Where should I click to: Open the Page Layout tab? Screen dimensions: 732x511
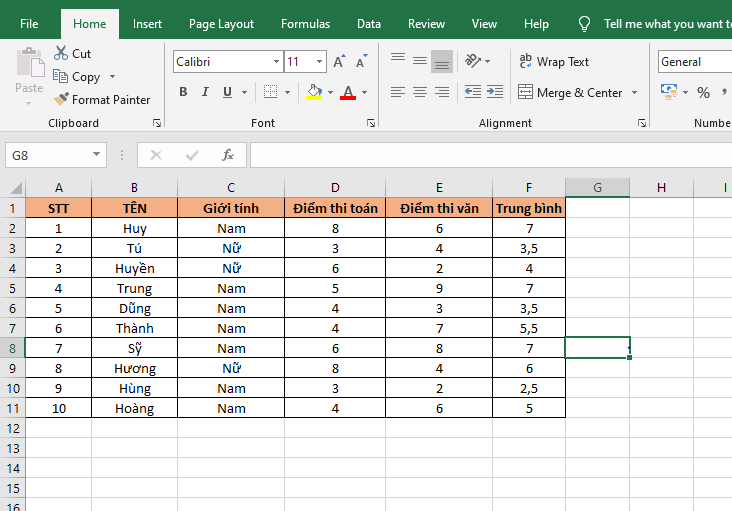221,24
